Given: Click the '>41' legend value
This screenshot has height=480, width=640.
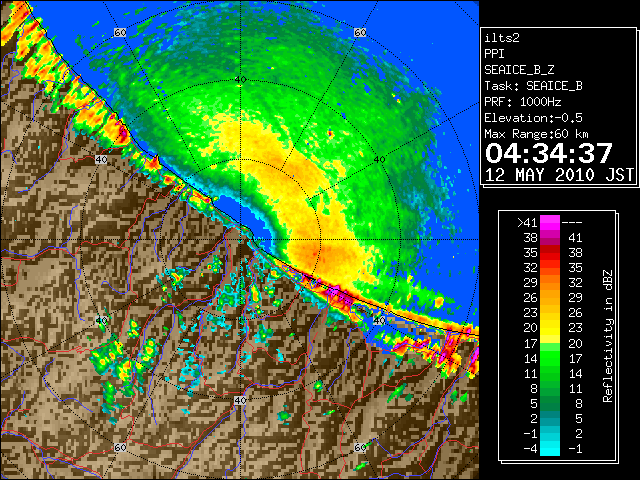Looking at the screenshot, I should pos(527,223).
